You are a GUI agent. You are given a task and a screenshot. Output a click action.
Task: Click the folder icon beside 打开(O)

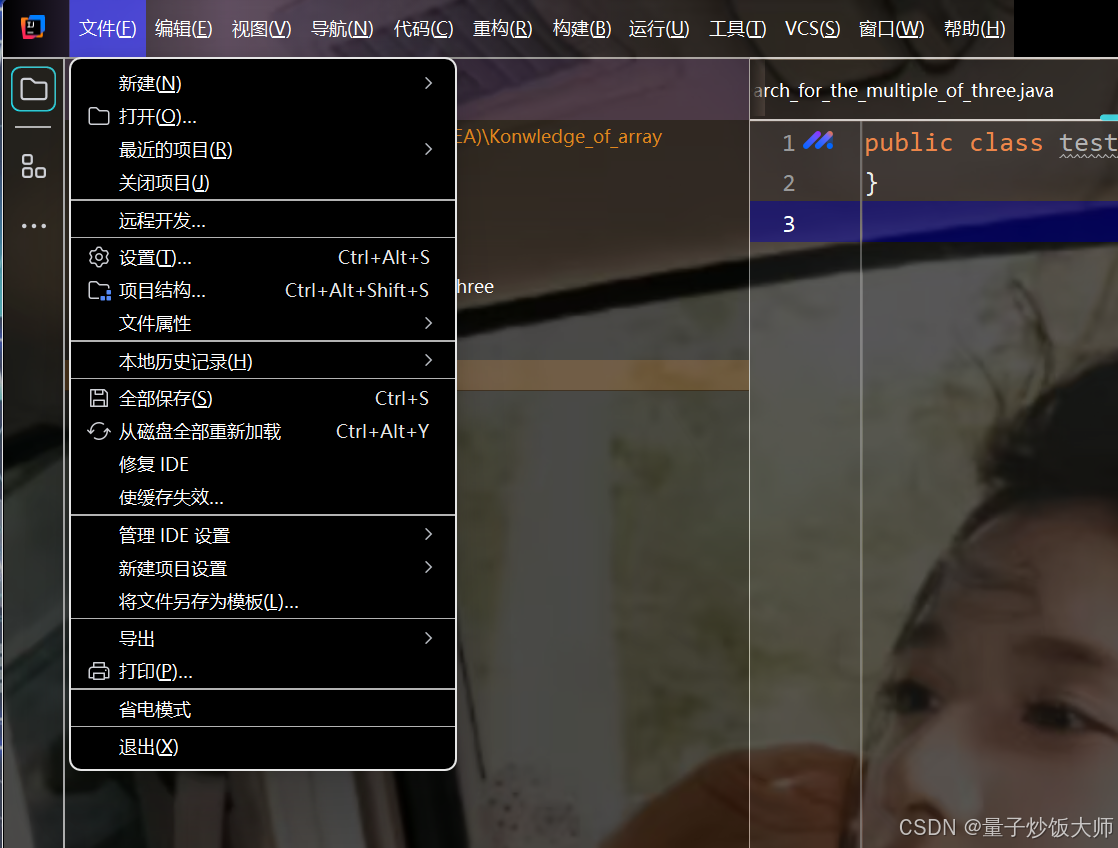pos(98,116)
